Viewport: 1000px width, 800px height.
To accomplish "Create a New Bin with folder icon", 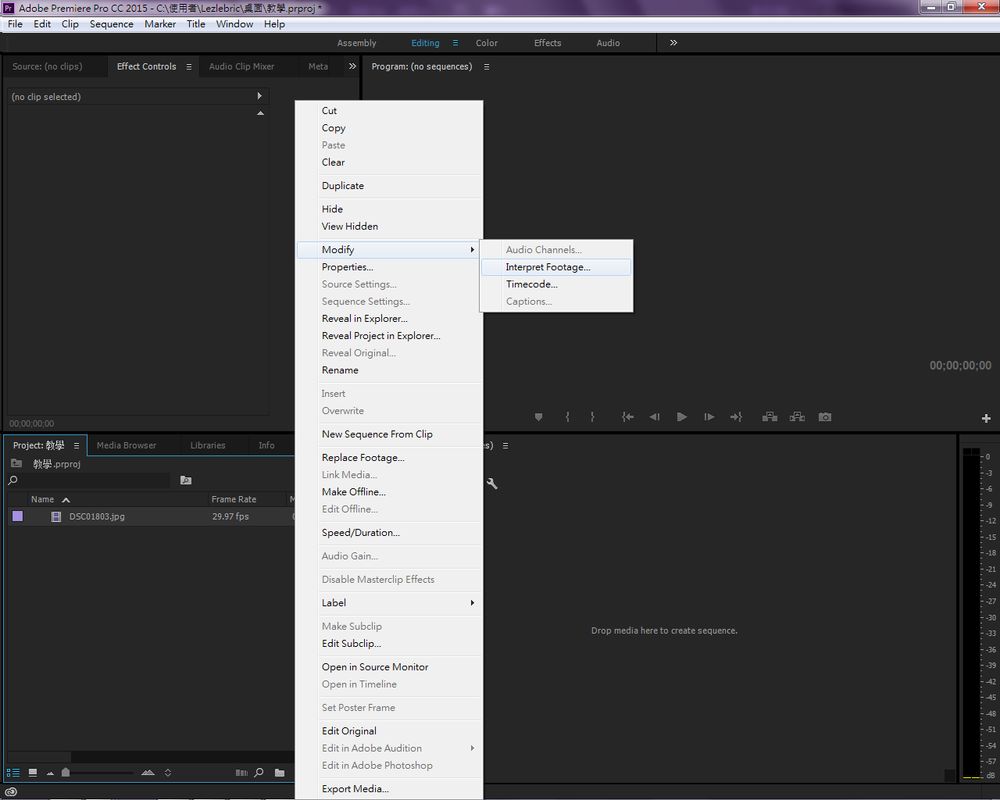I will tap(279, 773).
